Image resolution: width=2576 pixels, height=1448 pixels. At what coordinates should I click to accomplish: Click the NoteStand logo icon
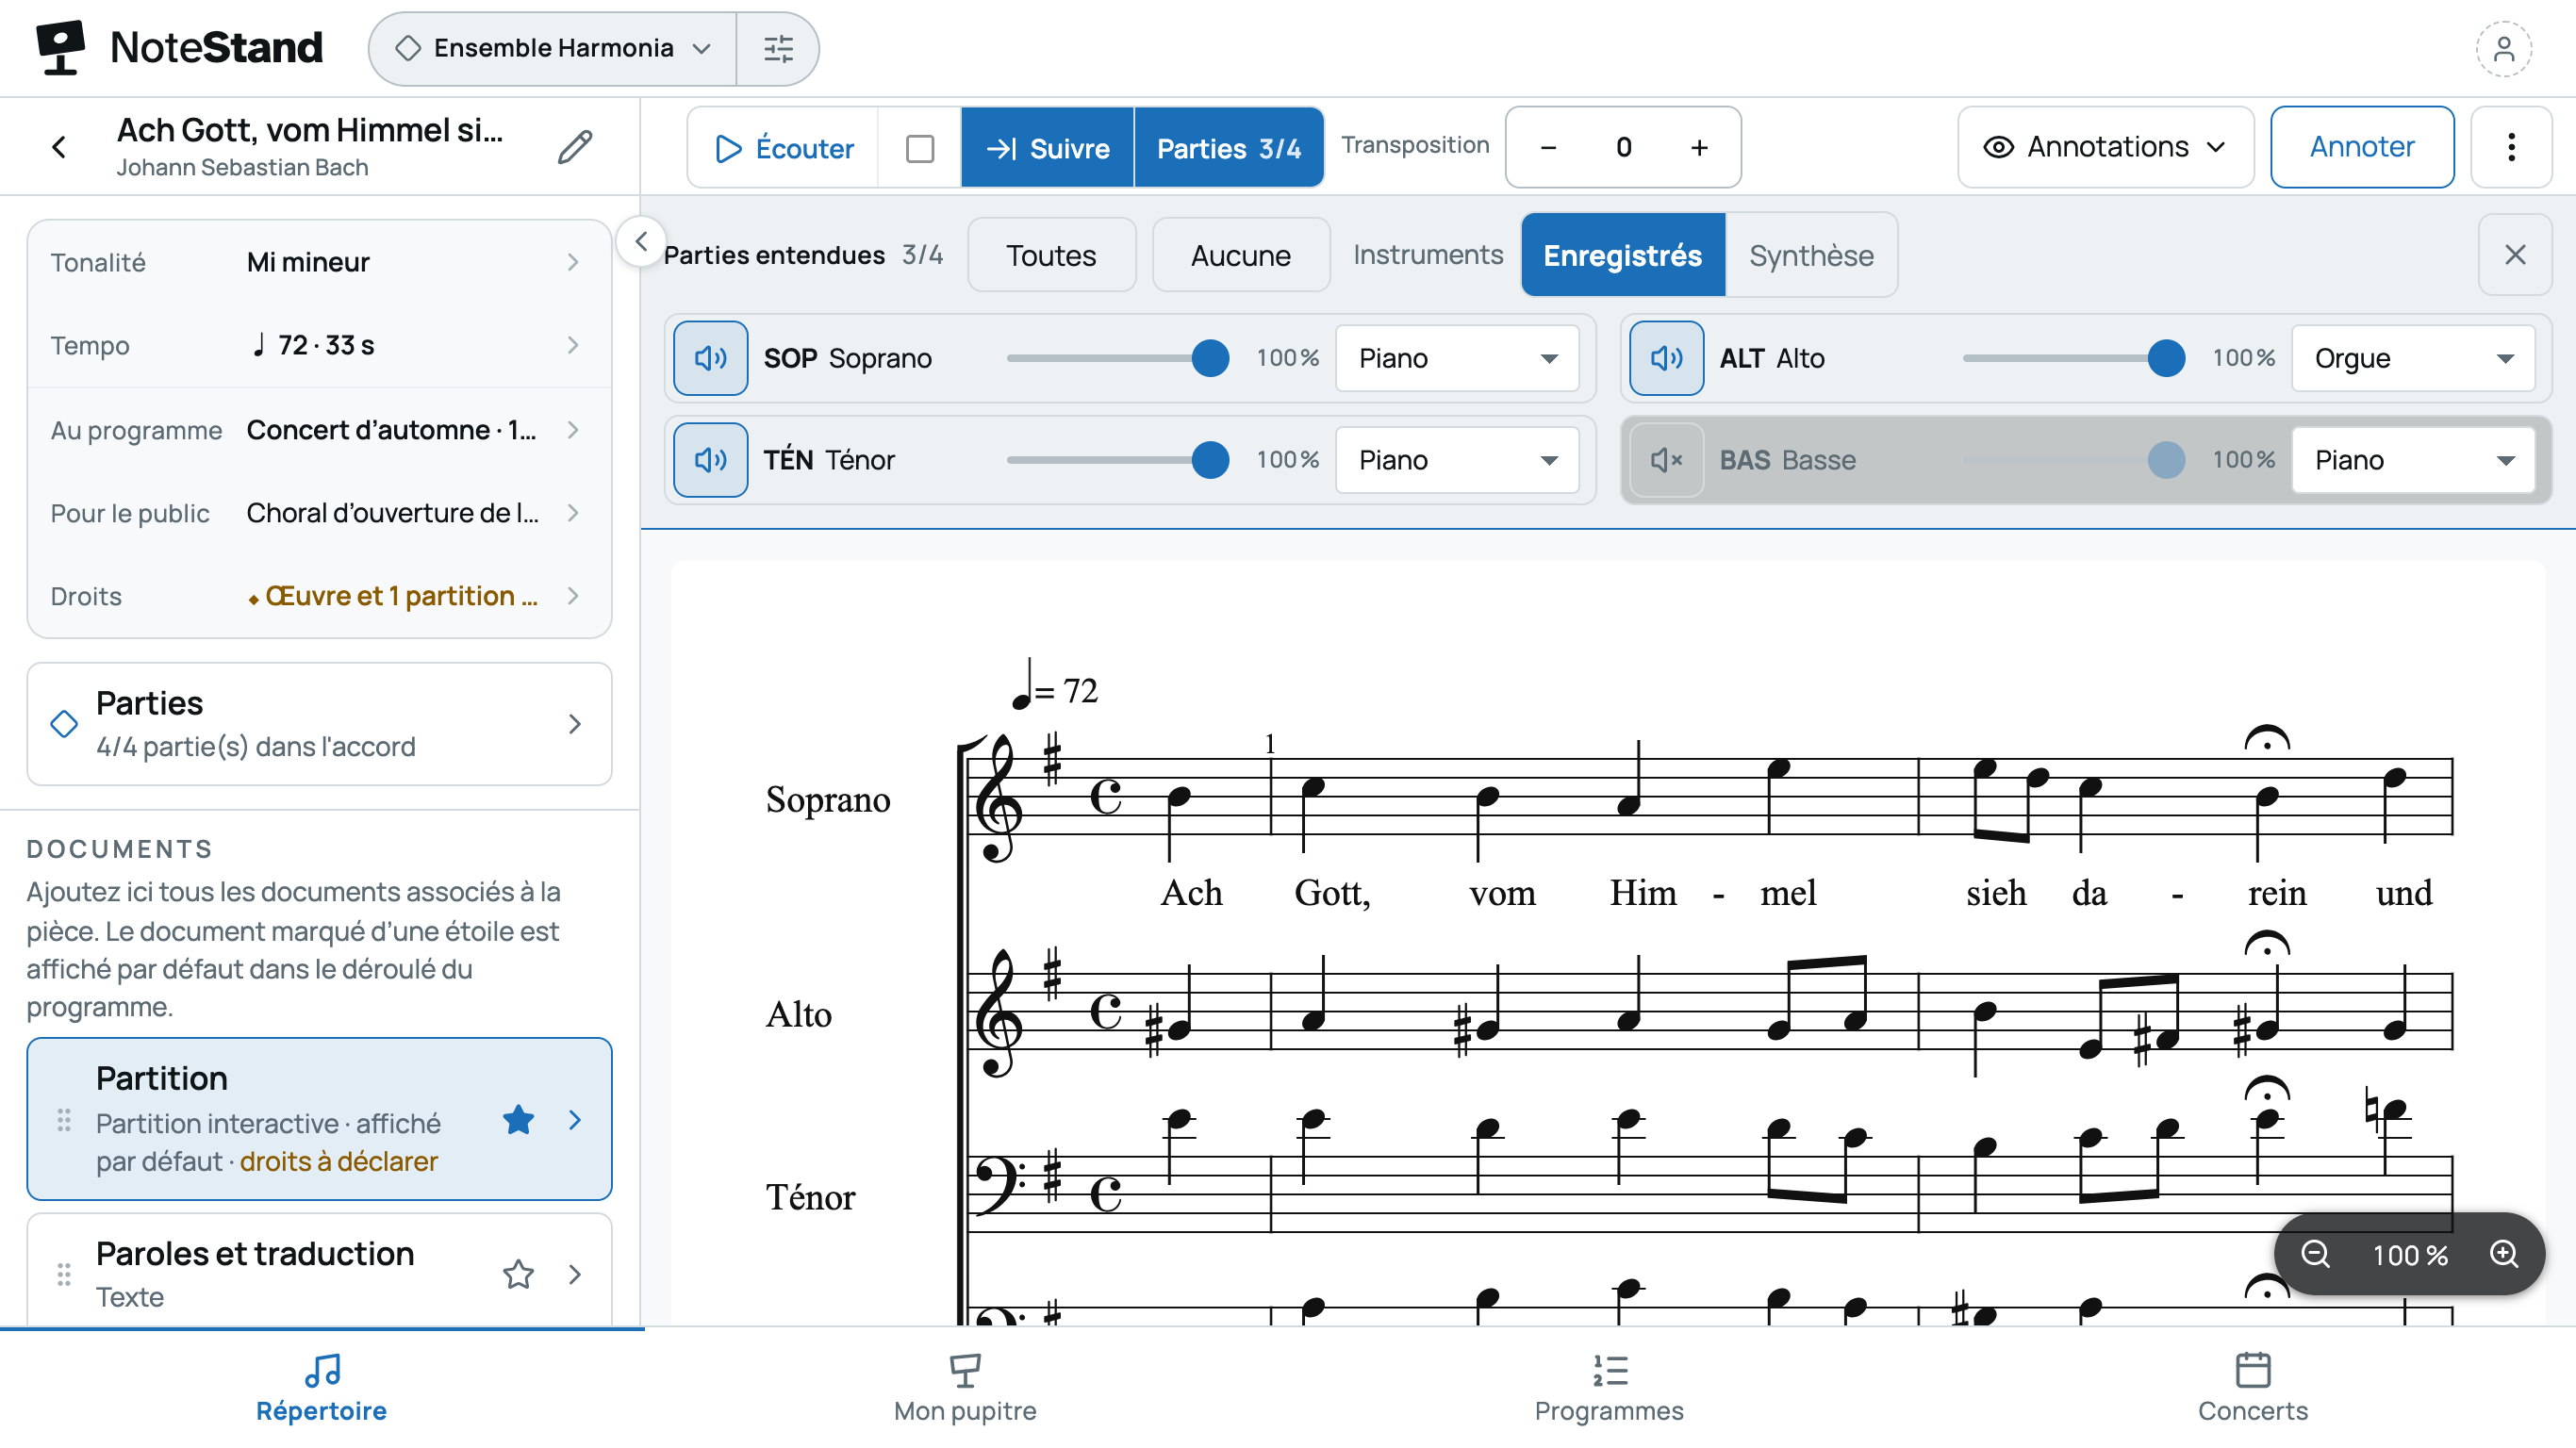60,48
